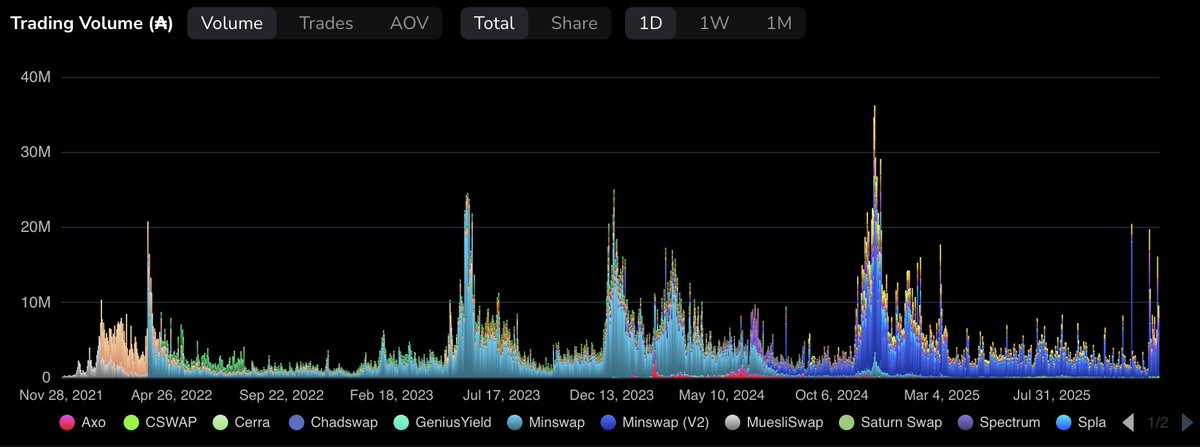The width and height of the screenshot is (1200, 447).
Task: Select the Volume metric tab
Action: pos(232,23)
